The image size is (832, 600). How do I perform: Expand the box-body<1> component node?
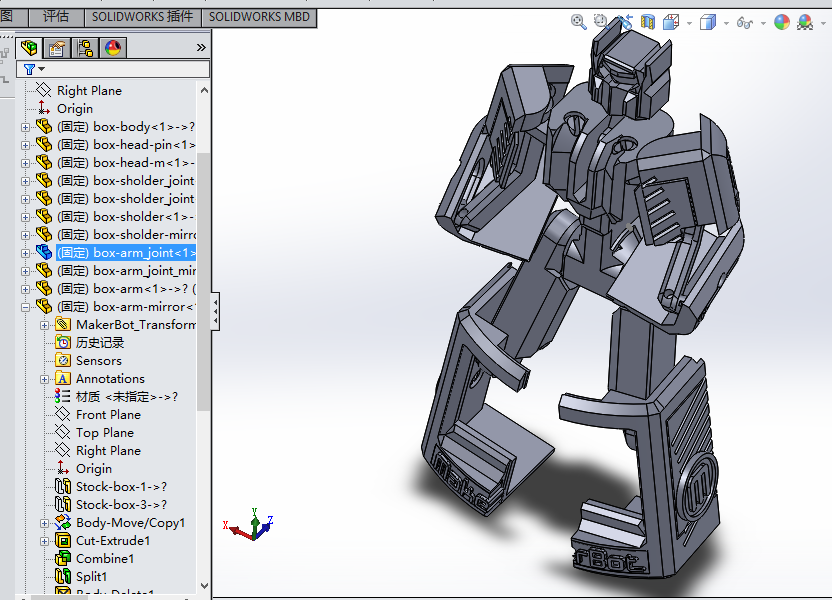tap(26, 127)
